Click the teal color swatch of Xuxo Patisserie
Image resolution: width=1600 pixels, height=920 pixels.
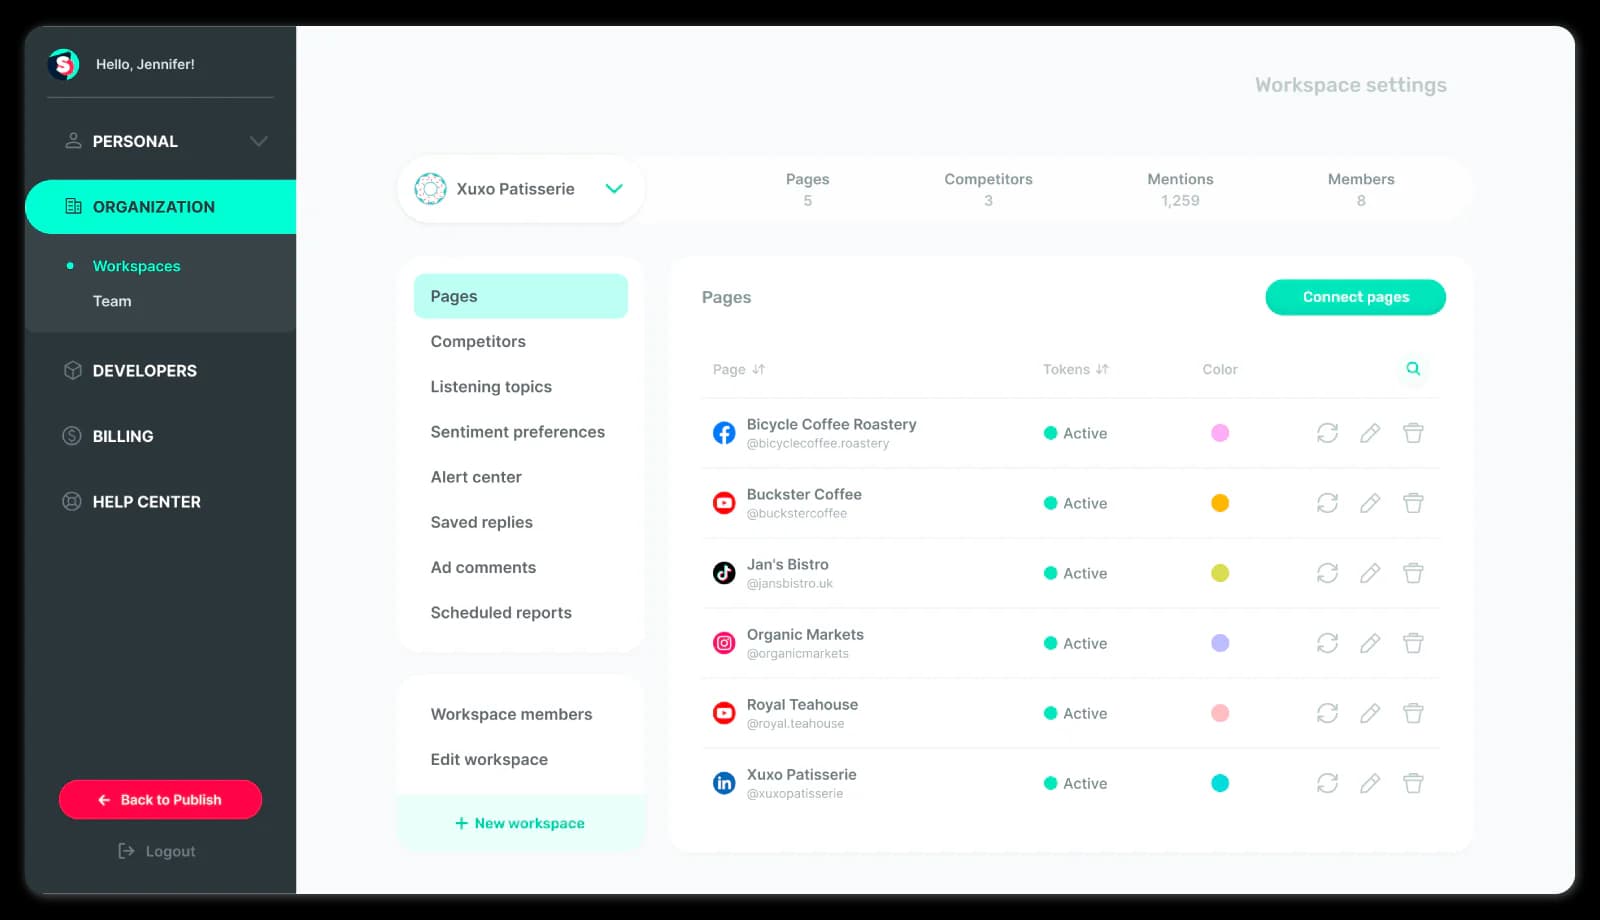[x=1220, y=783]
